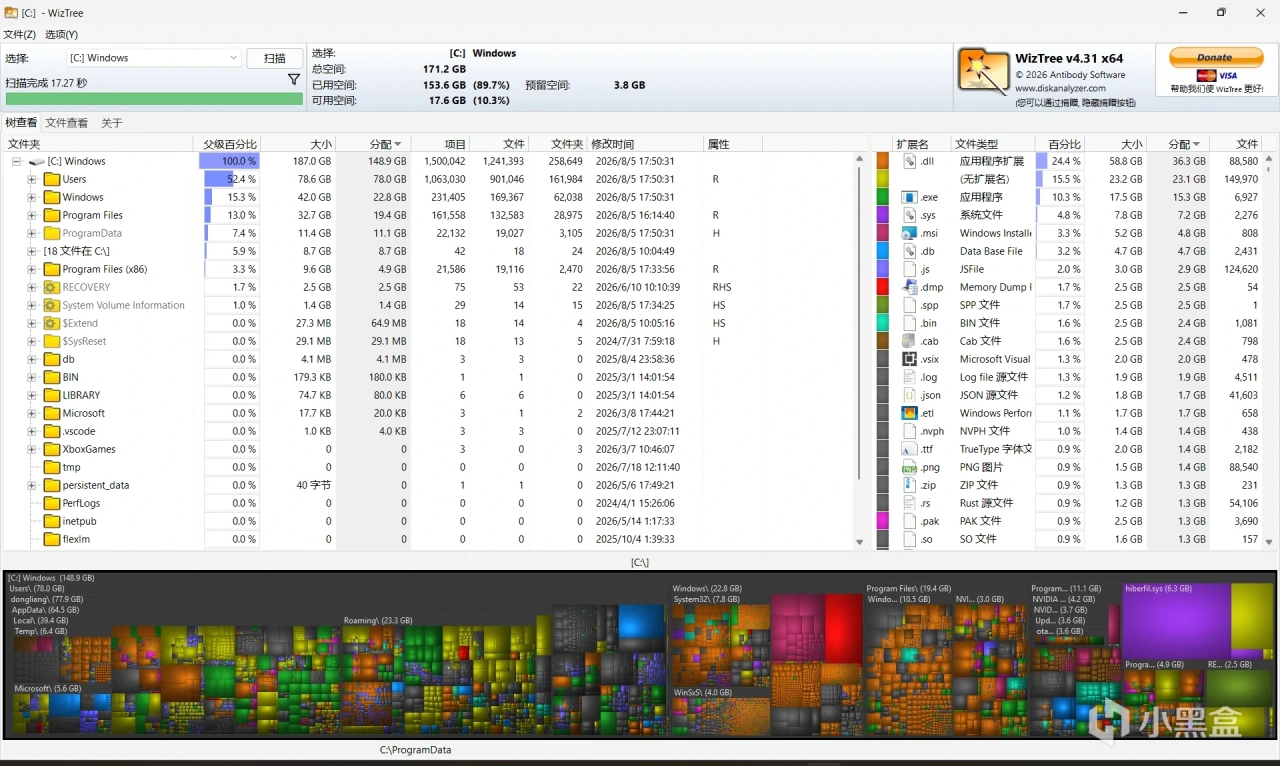Expand the persistent_data folder node

pyautogui.click(x=32, y=485)
